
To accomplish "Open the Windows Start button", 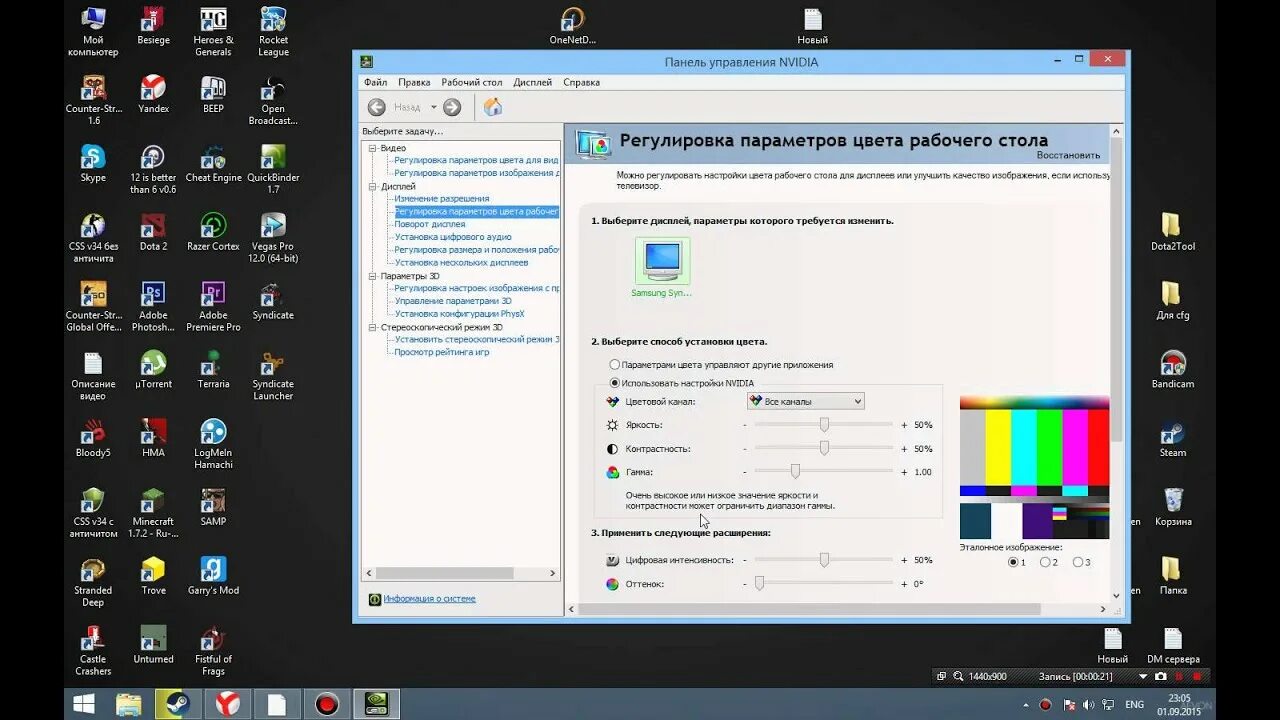I will click(x=84, y=704).
